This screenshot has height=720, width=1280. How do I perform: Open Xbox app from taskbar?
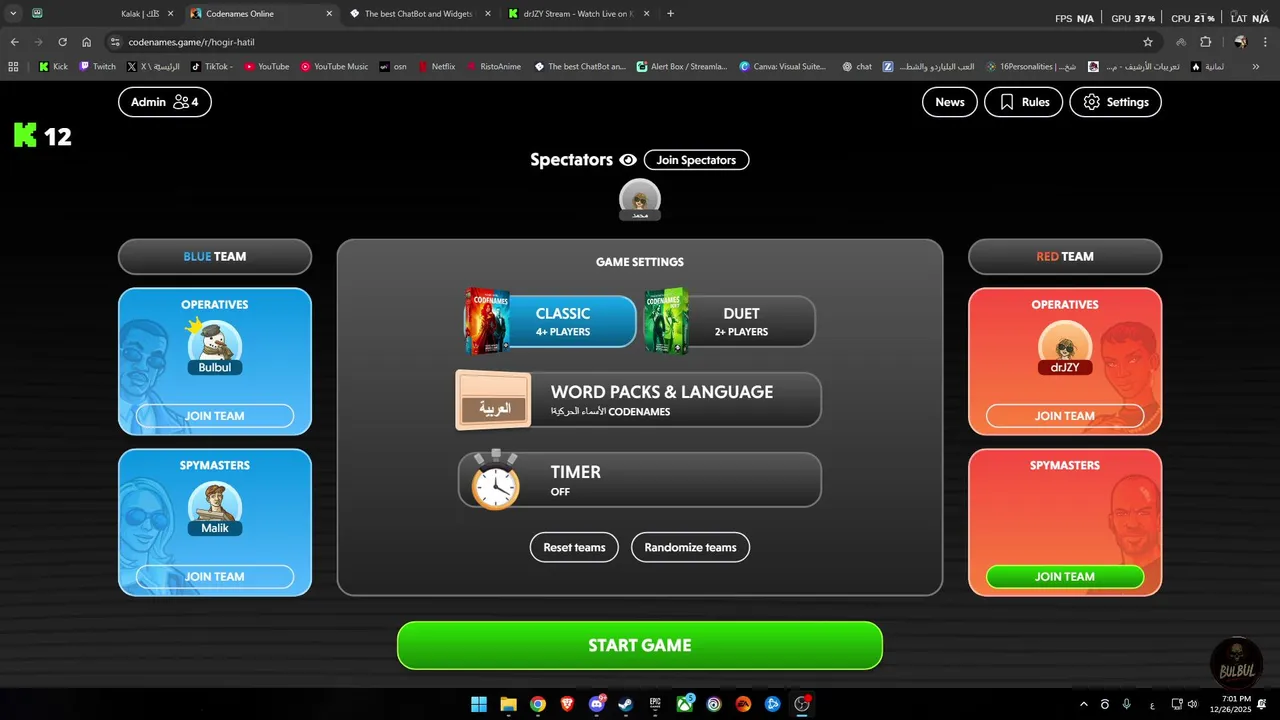point(685,704)
